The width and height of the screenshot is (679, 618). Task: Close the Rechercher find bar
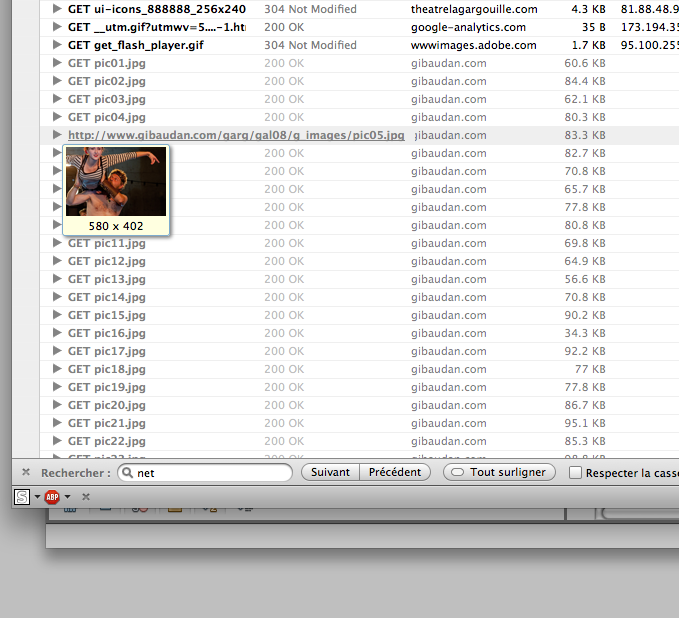(x=26, y=472)
